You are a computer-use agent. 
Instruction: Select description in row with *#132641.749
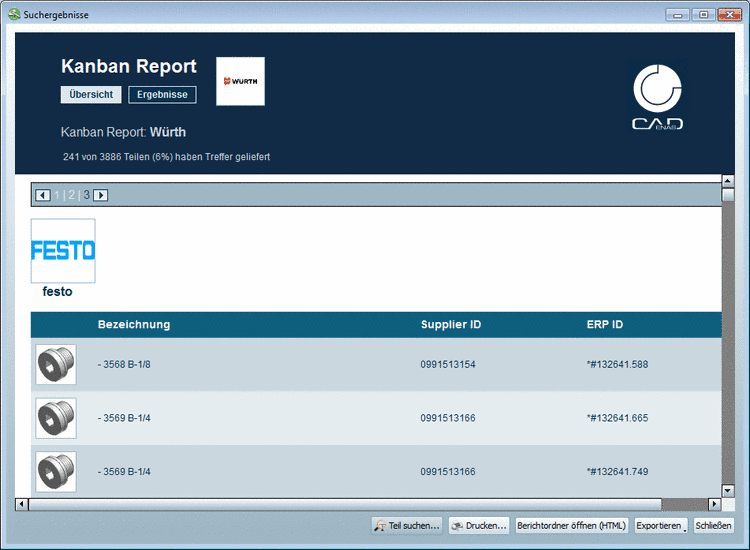pyautogui.click(x=124, y=472)
